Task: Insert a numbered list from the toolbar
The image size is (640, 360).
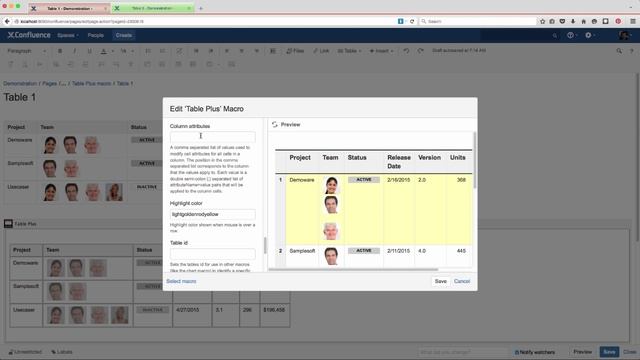Action: 162,51
